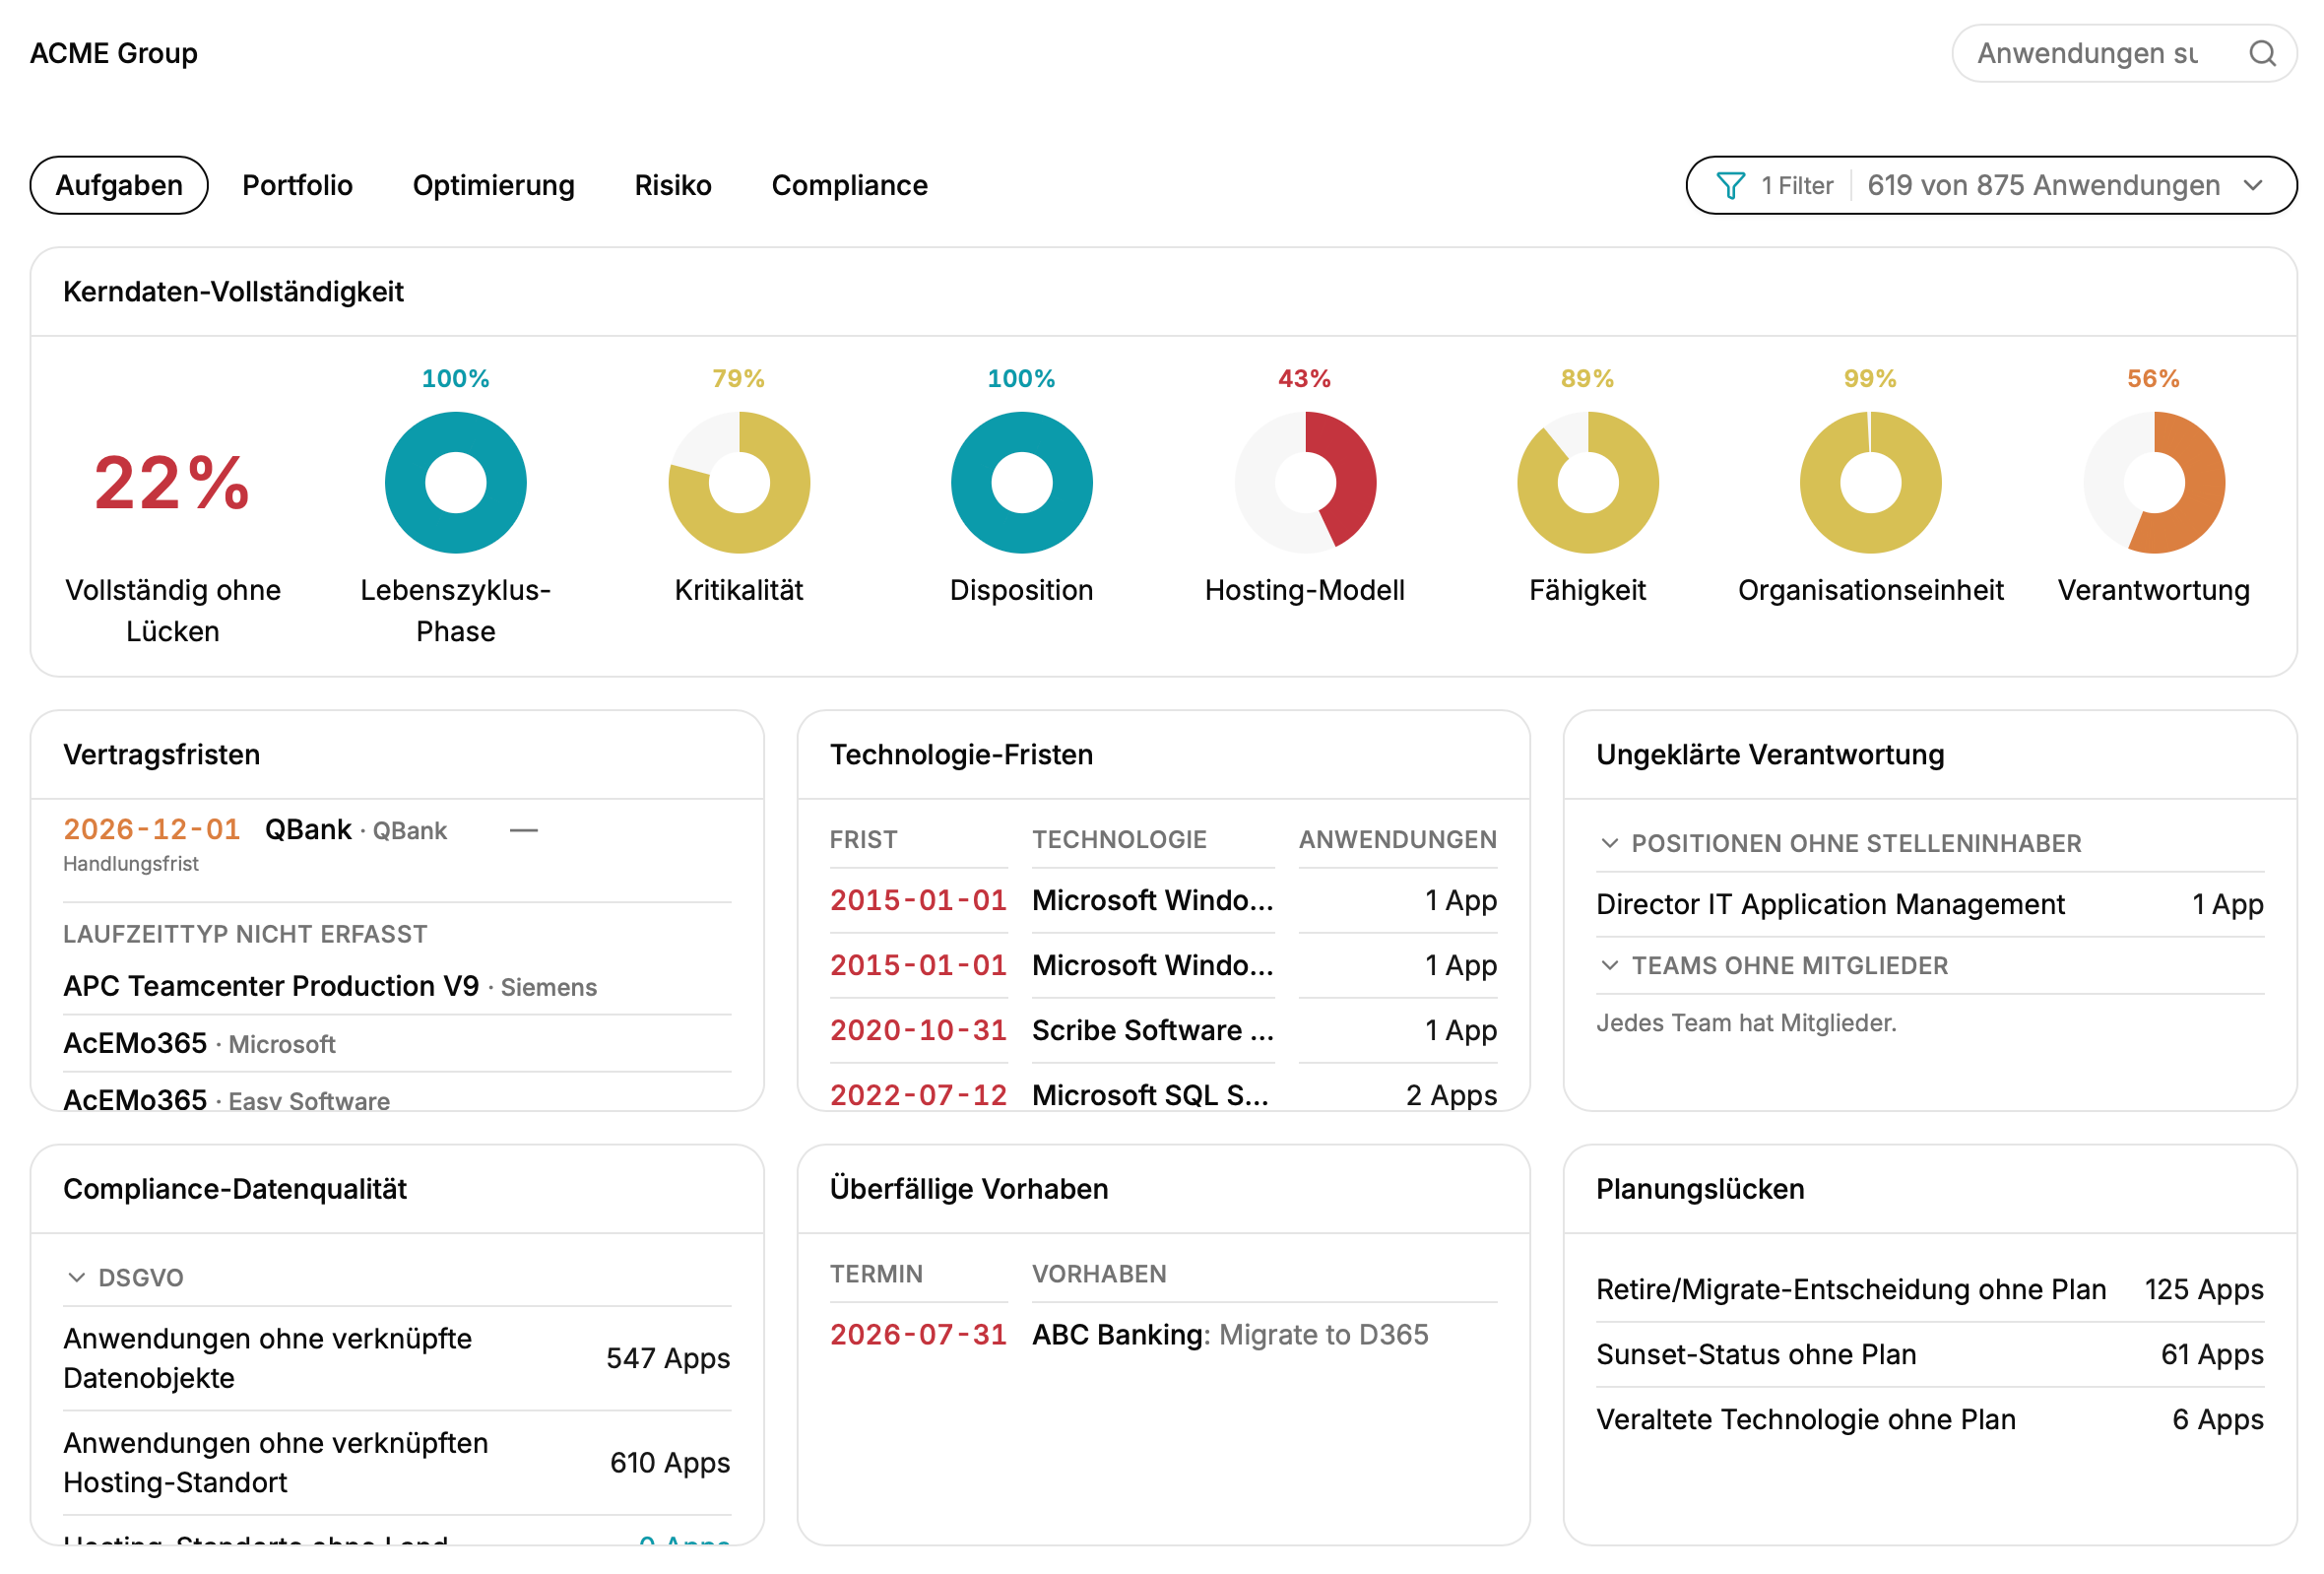Click the Technologie column header
The height and width of the screenshot is (1574, 2324).
(1119, 839)
